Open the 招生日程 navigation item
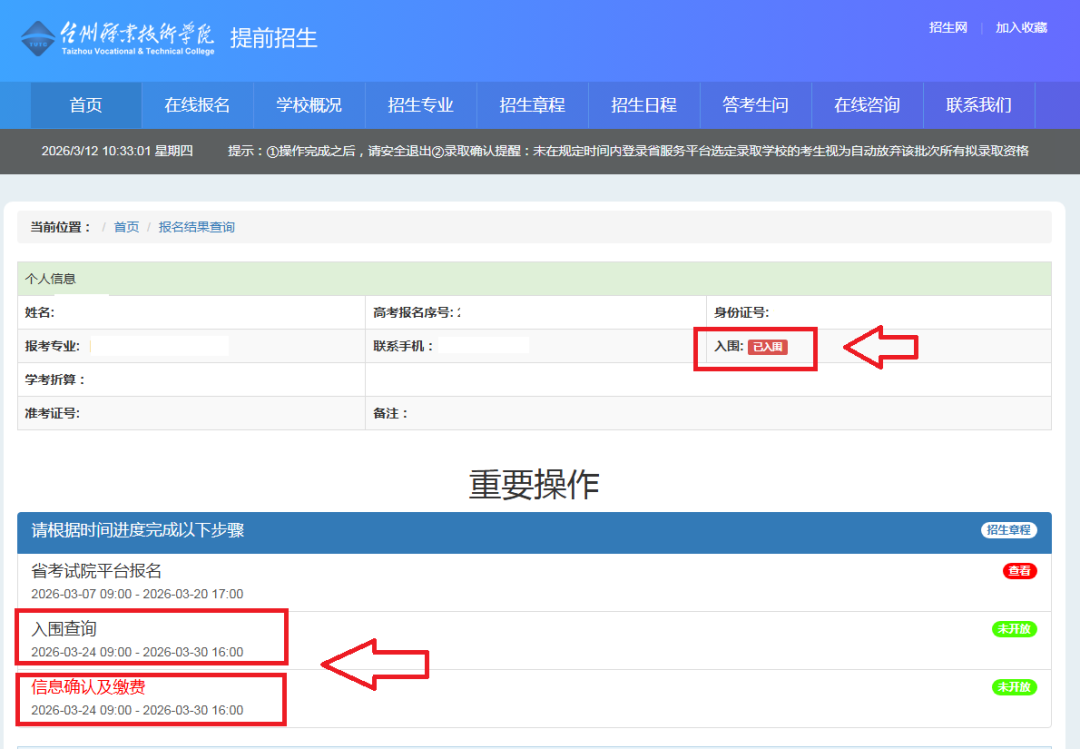The height and width of the screenshot is (749, 1080). pos(644,105)
